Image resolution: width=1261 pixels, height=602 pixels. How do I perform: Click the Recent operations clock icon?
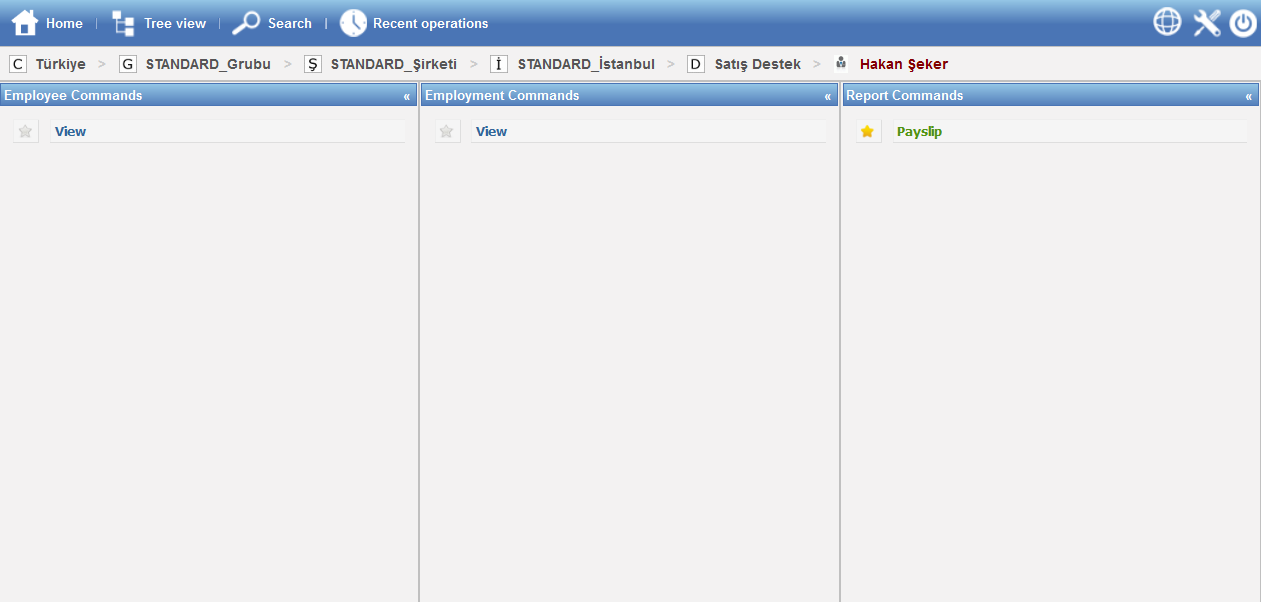(353, 23)
